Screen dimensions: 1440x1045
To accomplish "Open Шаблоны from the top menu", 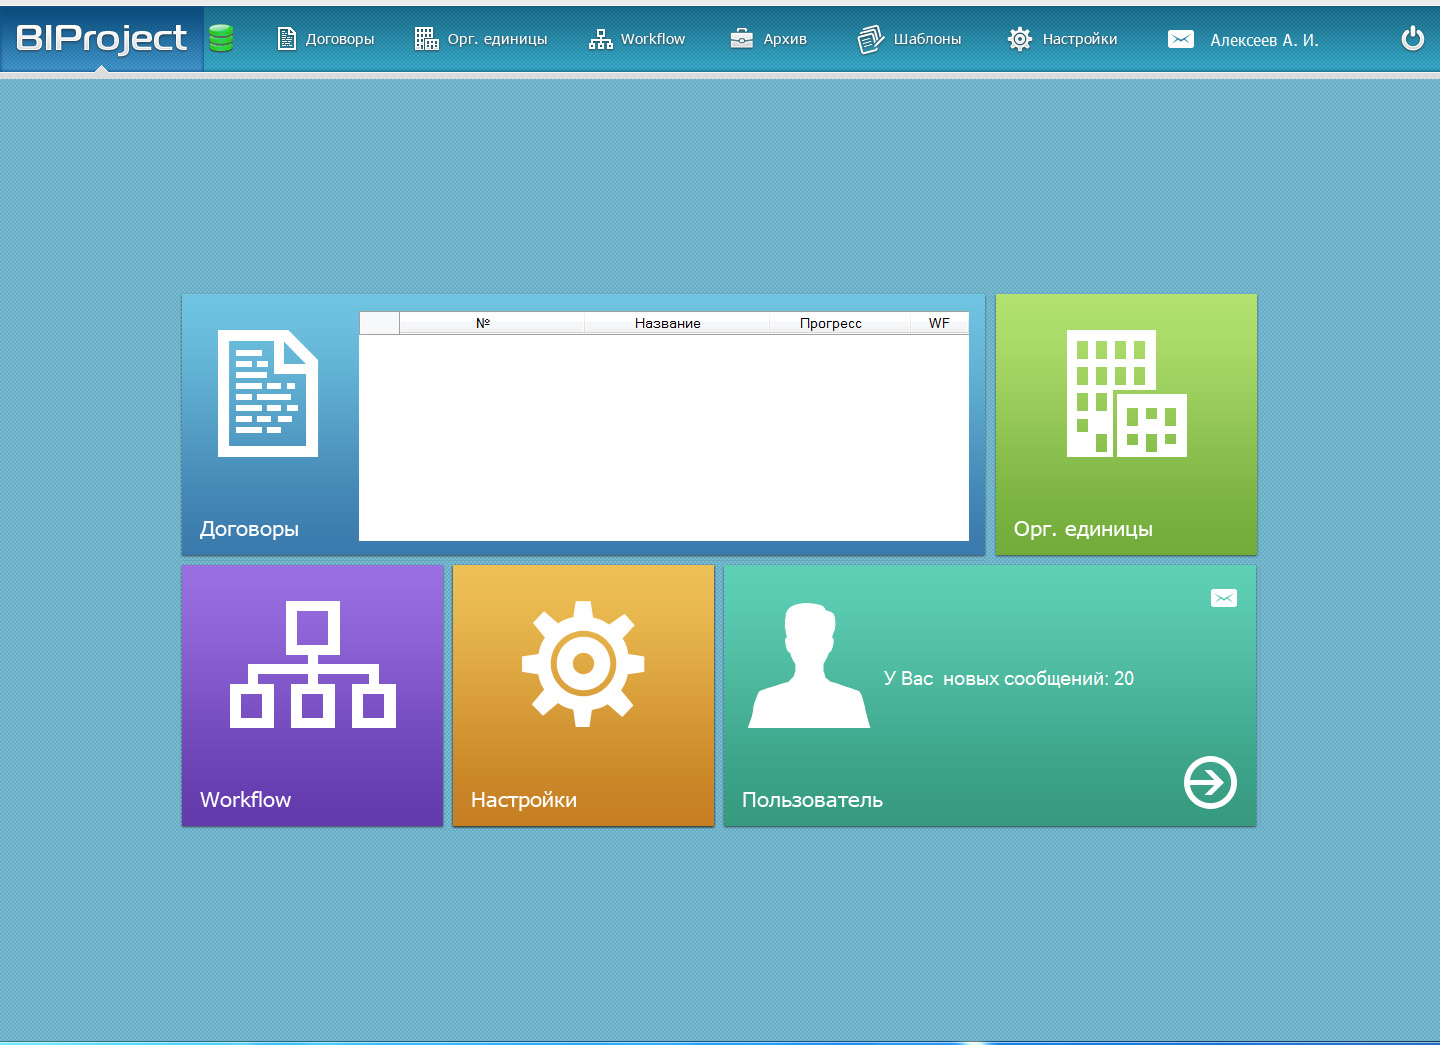I will coord(910,39).
